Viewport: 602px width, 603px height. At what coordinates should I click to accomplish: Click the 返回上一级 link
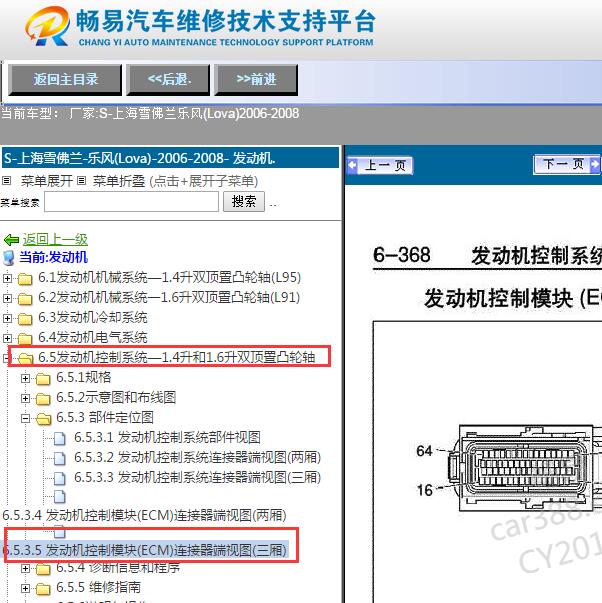[x=55, y=239]
